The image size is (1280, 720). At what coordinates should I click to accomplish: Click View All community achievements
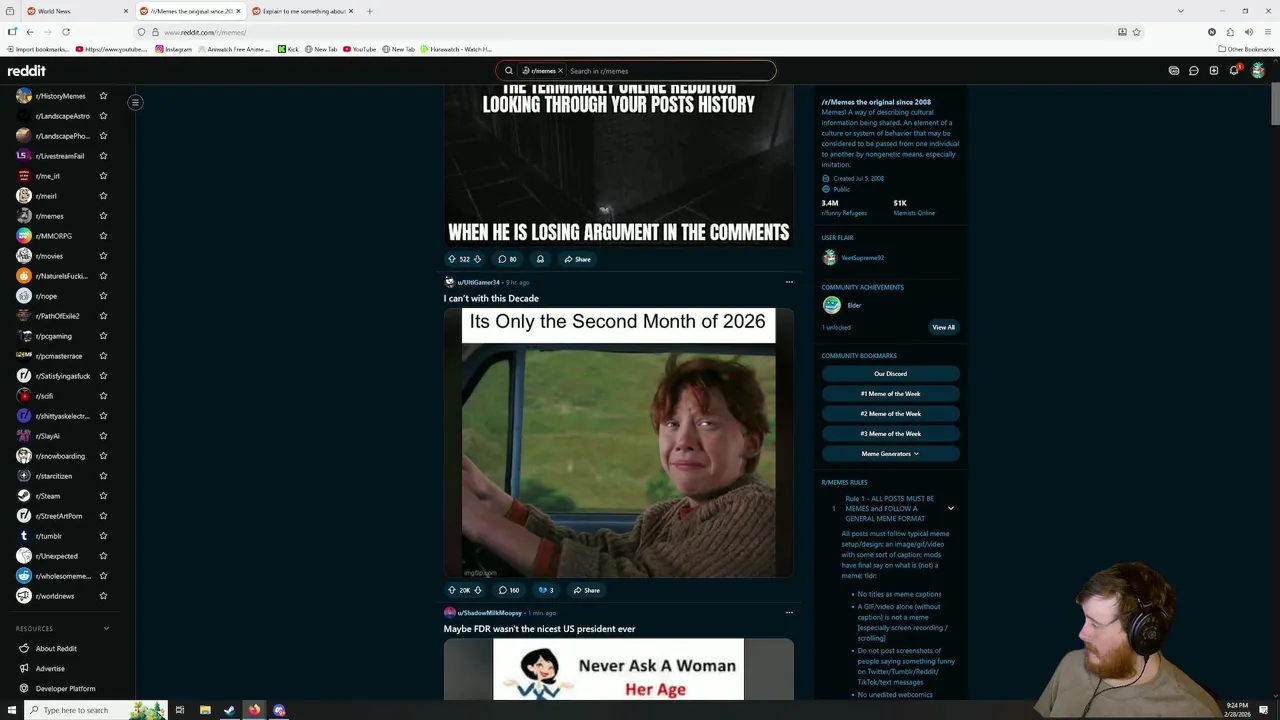tap(943, 327)
